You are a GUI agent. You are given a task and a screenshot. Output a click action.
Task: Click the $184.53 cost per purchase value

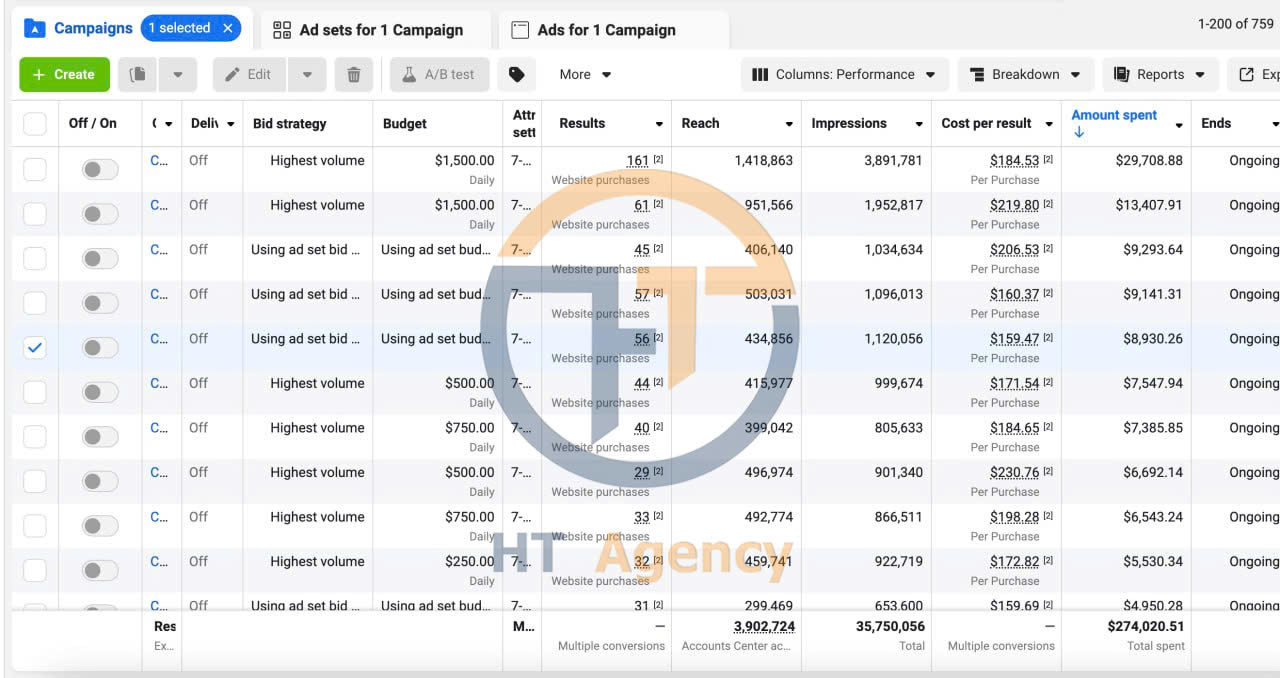coord(1014,160)
